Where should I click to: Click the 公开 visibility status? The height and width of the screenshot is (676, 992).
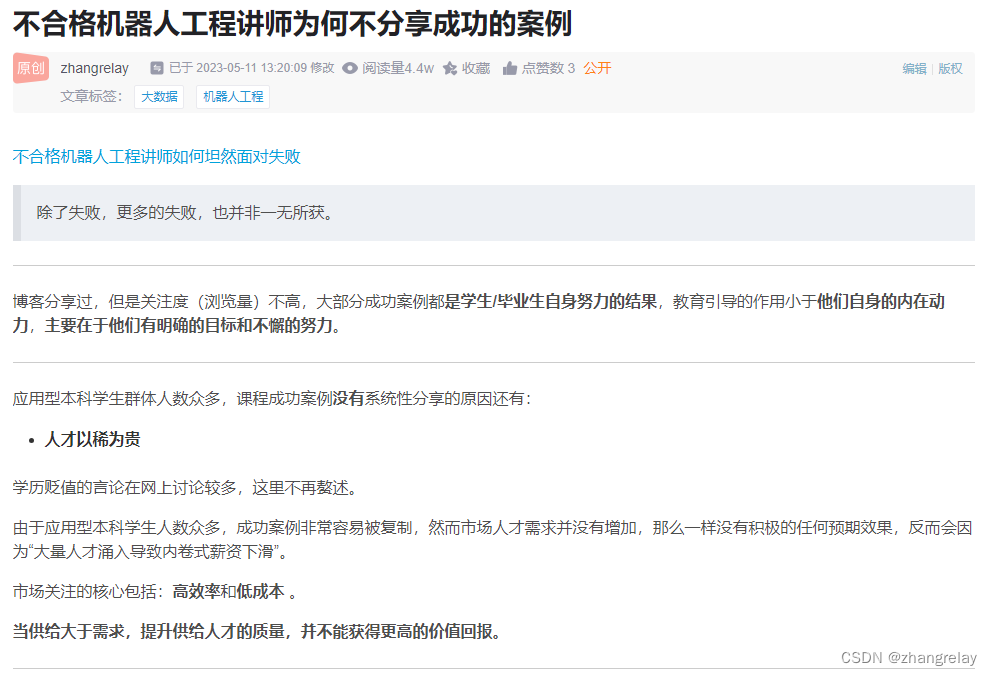[597, 68]
